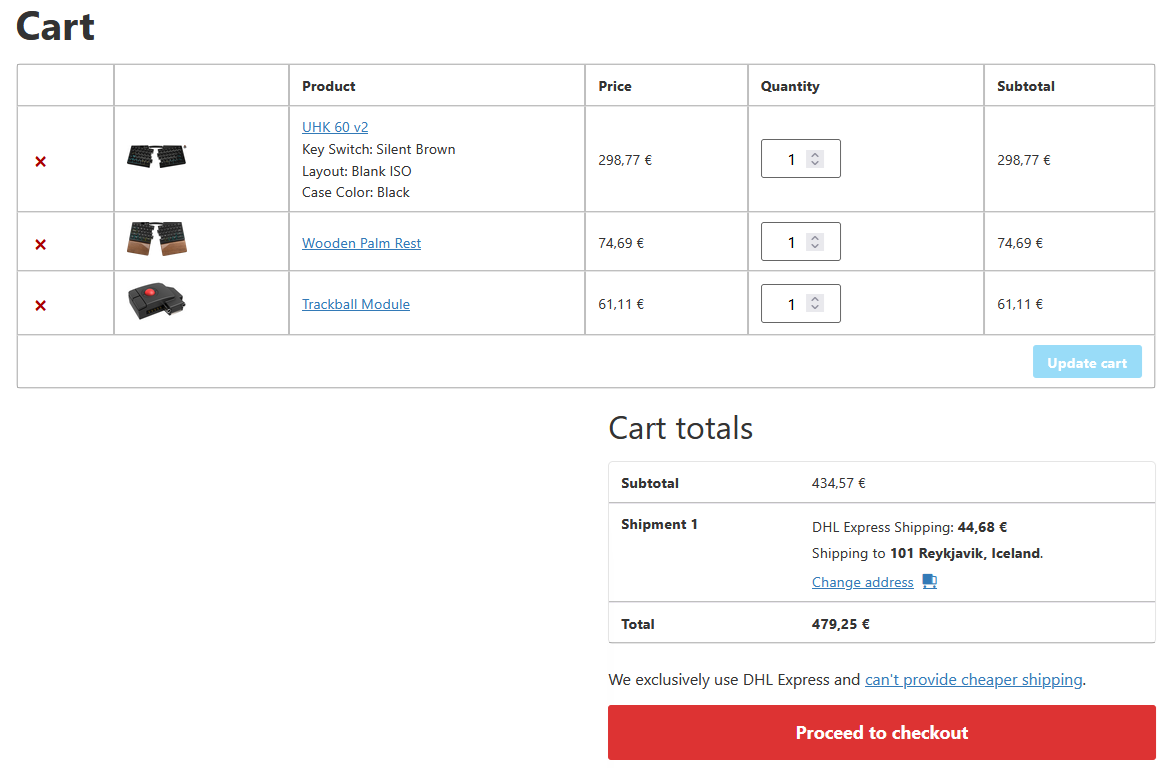Remove UHK 60 v2 from cart
The height and width of the screenshot is (768, 1164).
coord(41,161)
